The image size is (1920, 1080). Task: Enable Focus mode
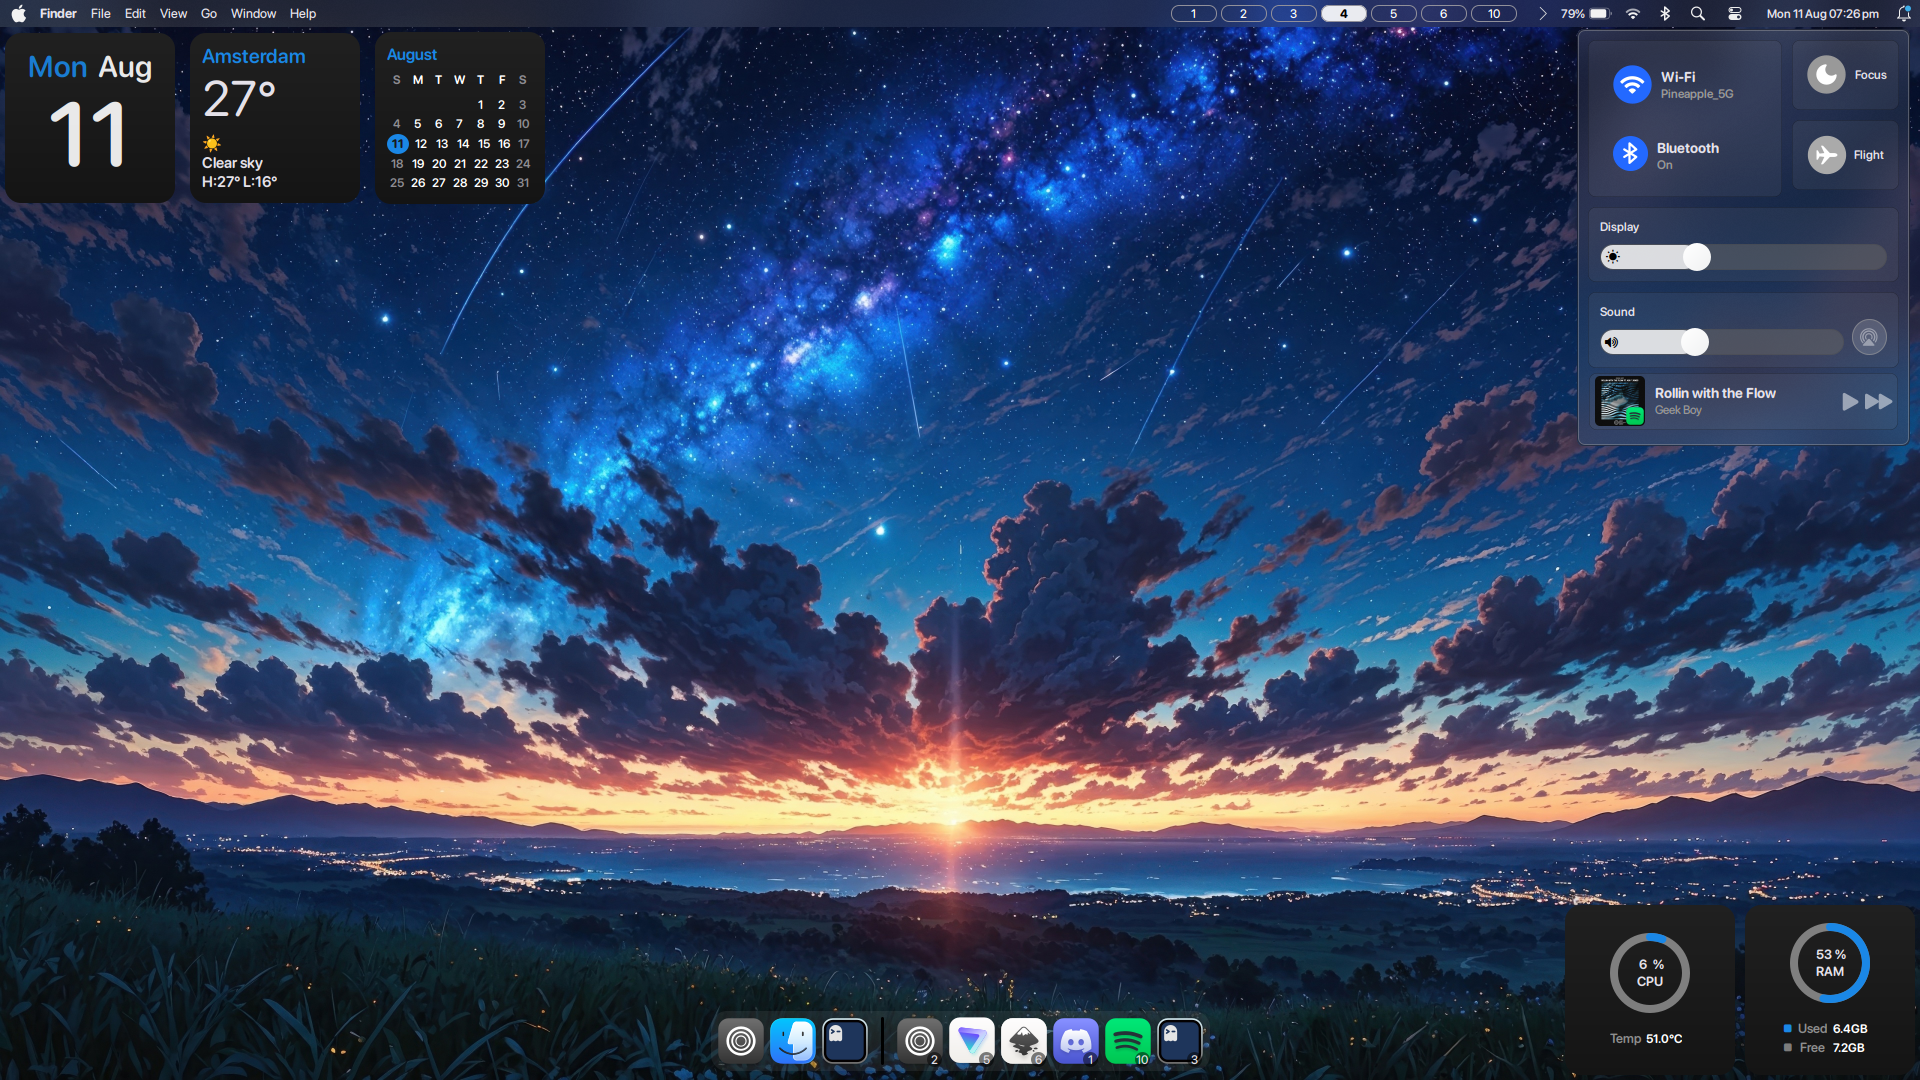click(1826, 75)
